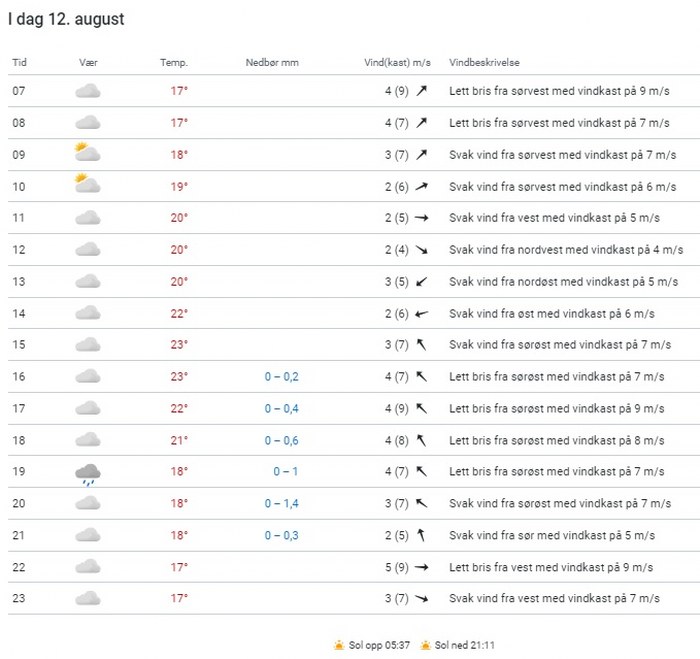Click the 23° temperature at hour 15
This screenshot has width=700, height=659.
[179, 345]
